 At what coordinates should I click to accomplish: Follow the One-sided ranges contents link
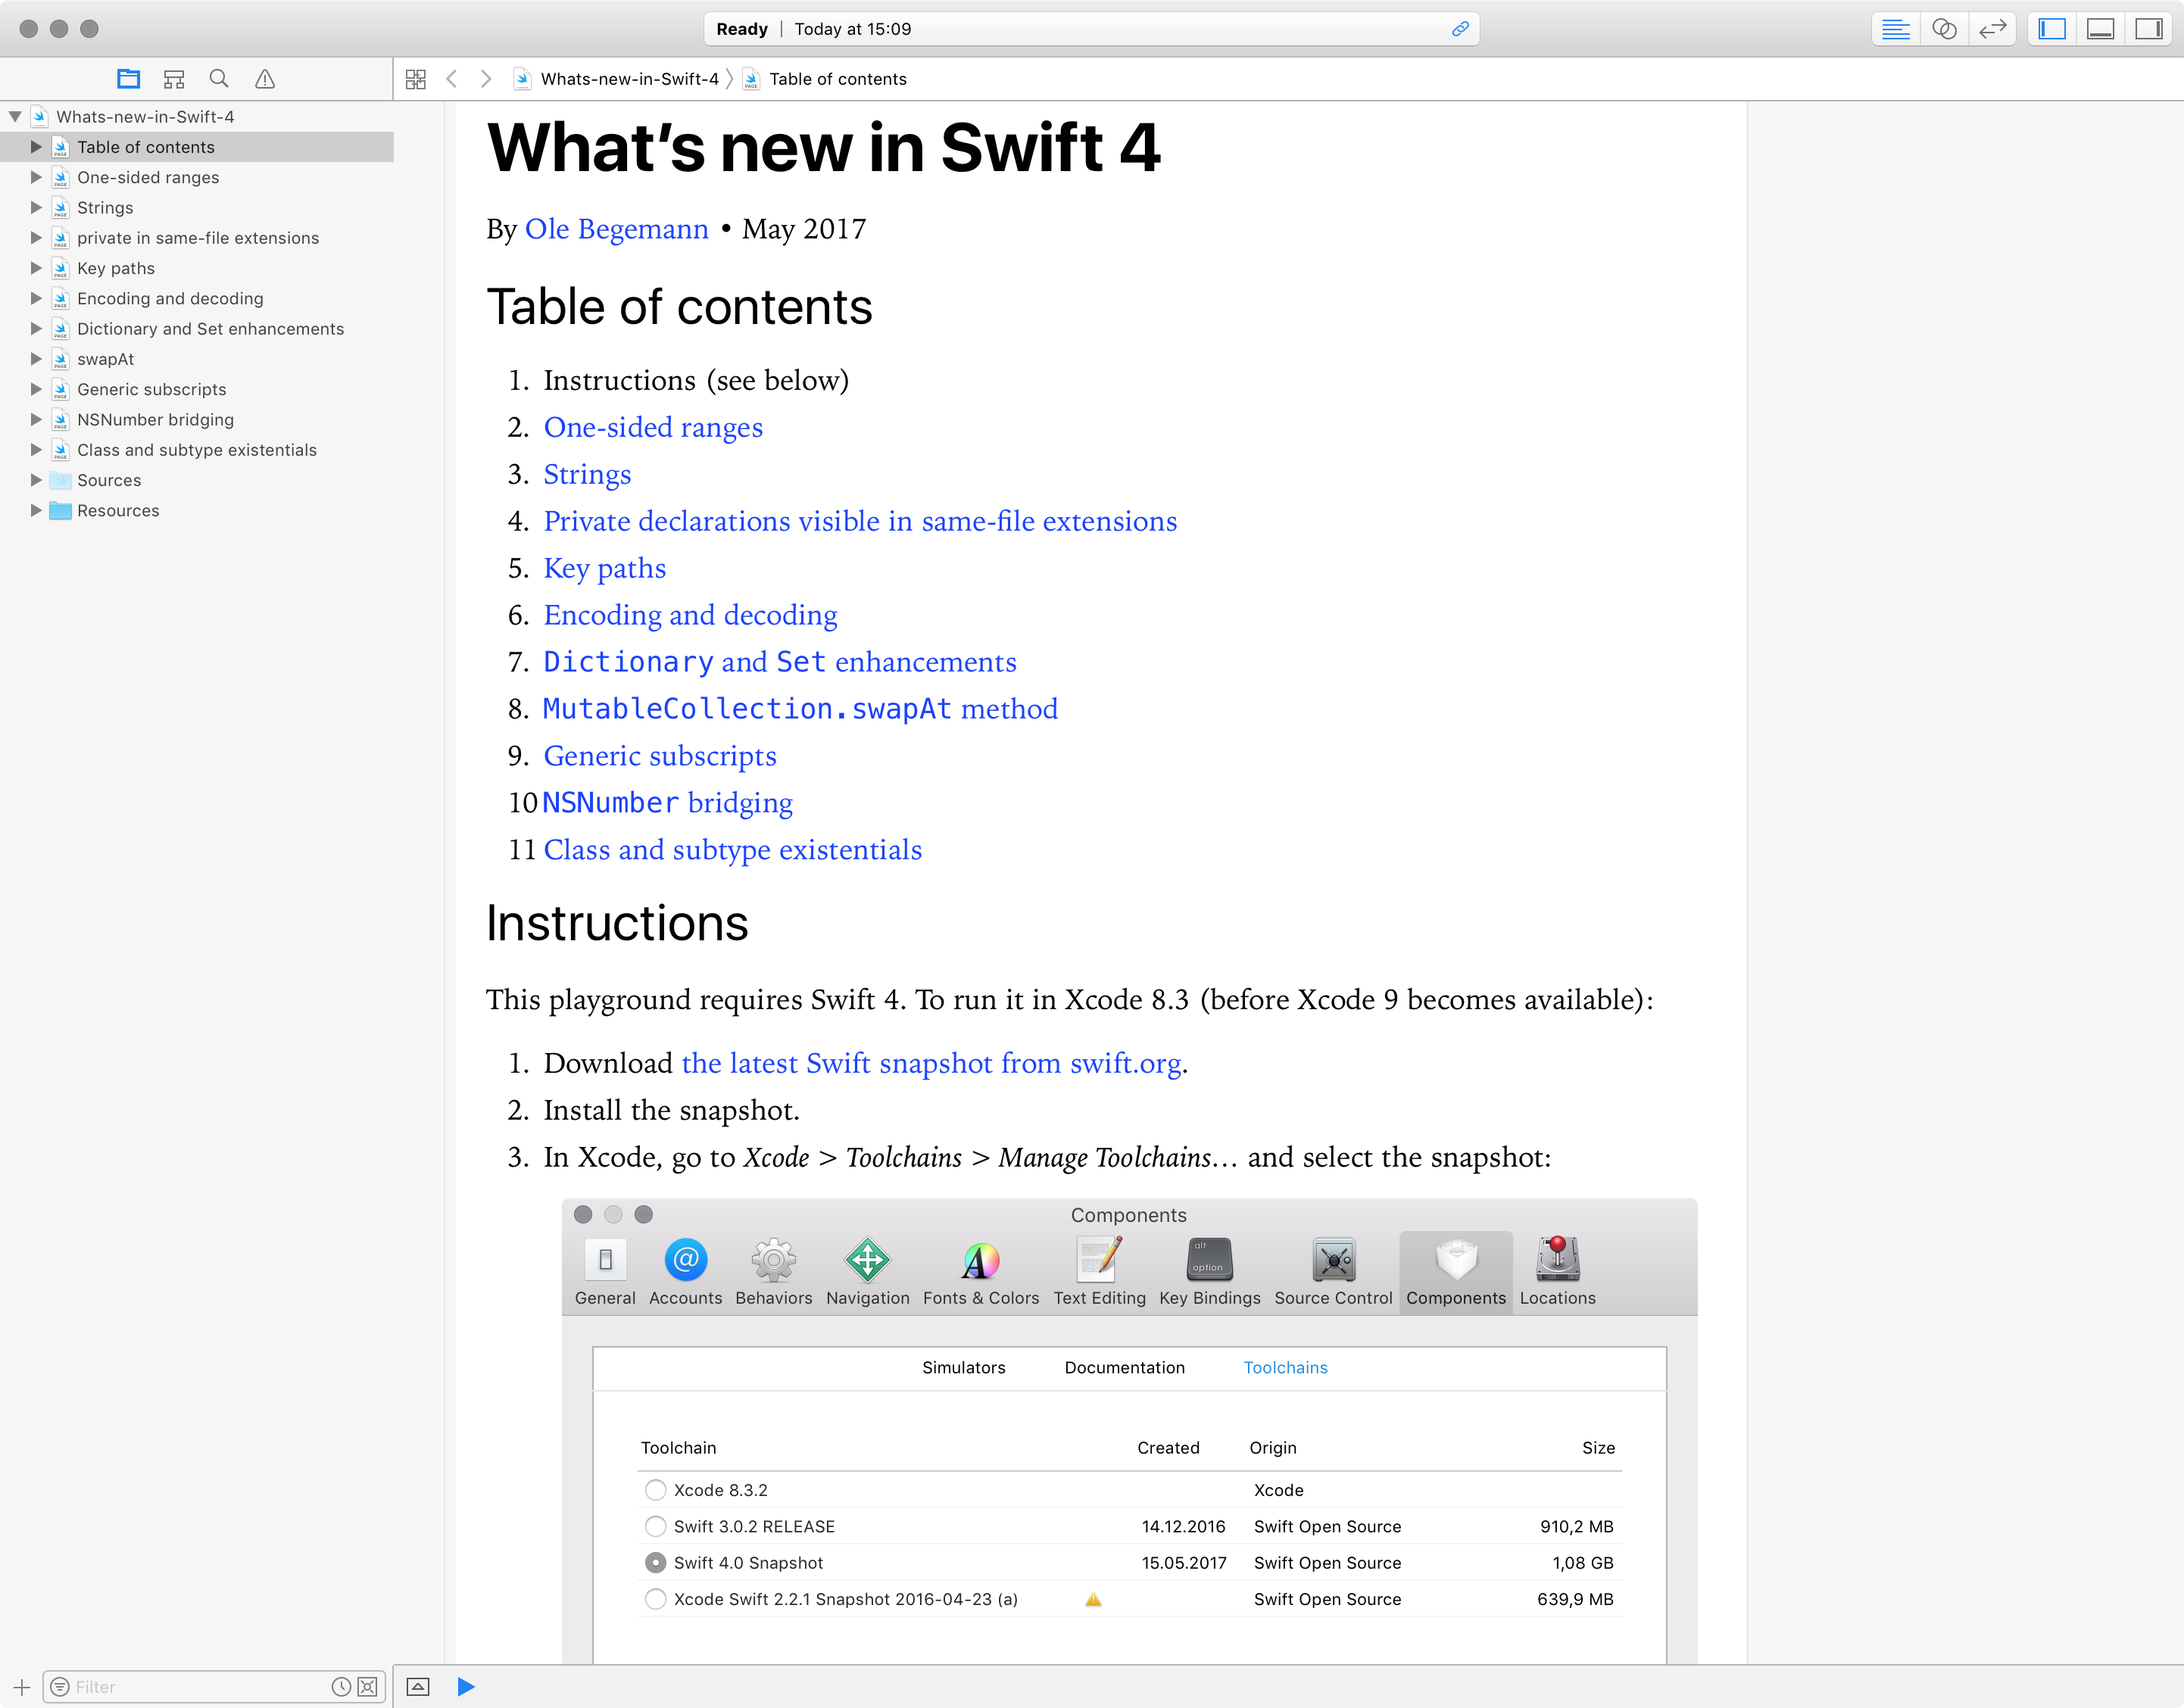[653, 427]
